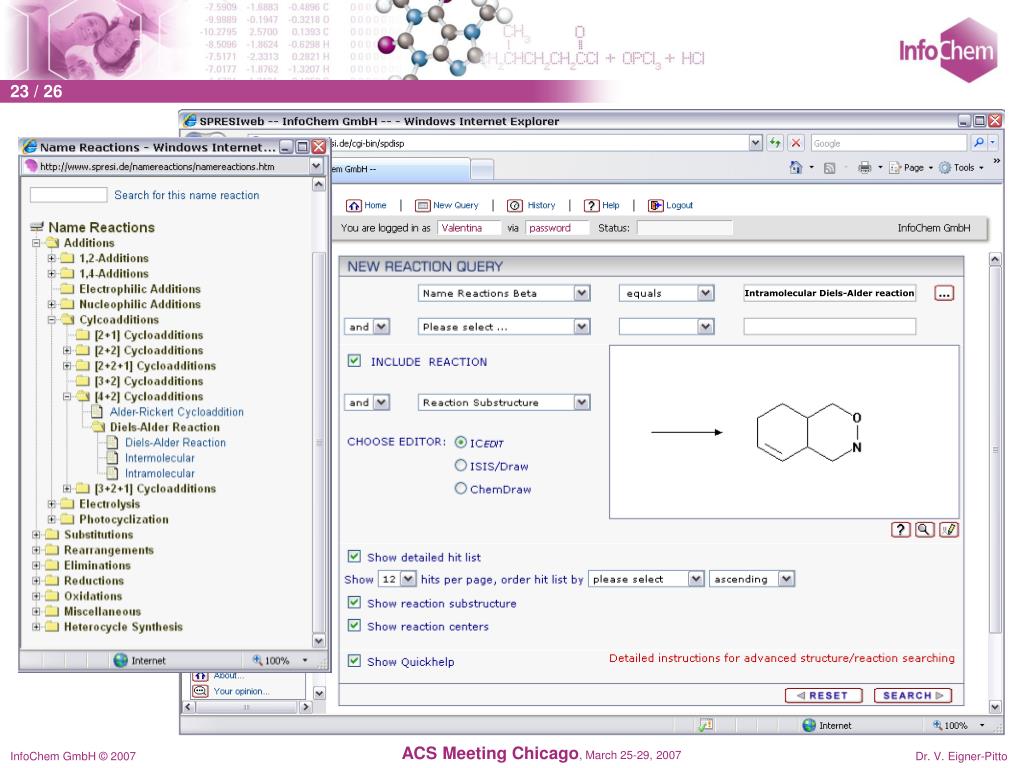Click the pencil edit structure icon
This screenshot has width=1024, height=768.
(949, 530)
